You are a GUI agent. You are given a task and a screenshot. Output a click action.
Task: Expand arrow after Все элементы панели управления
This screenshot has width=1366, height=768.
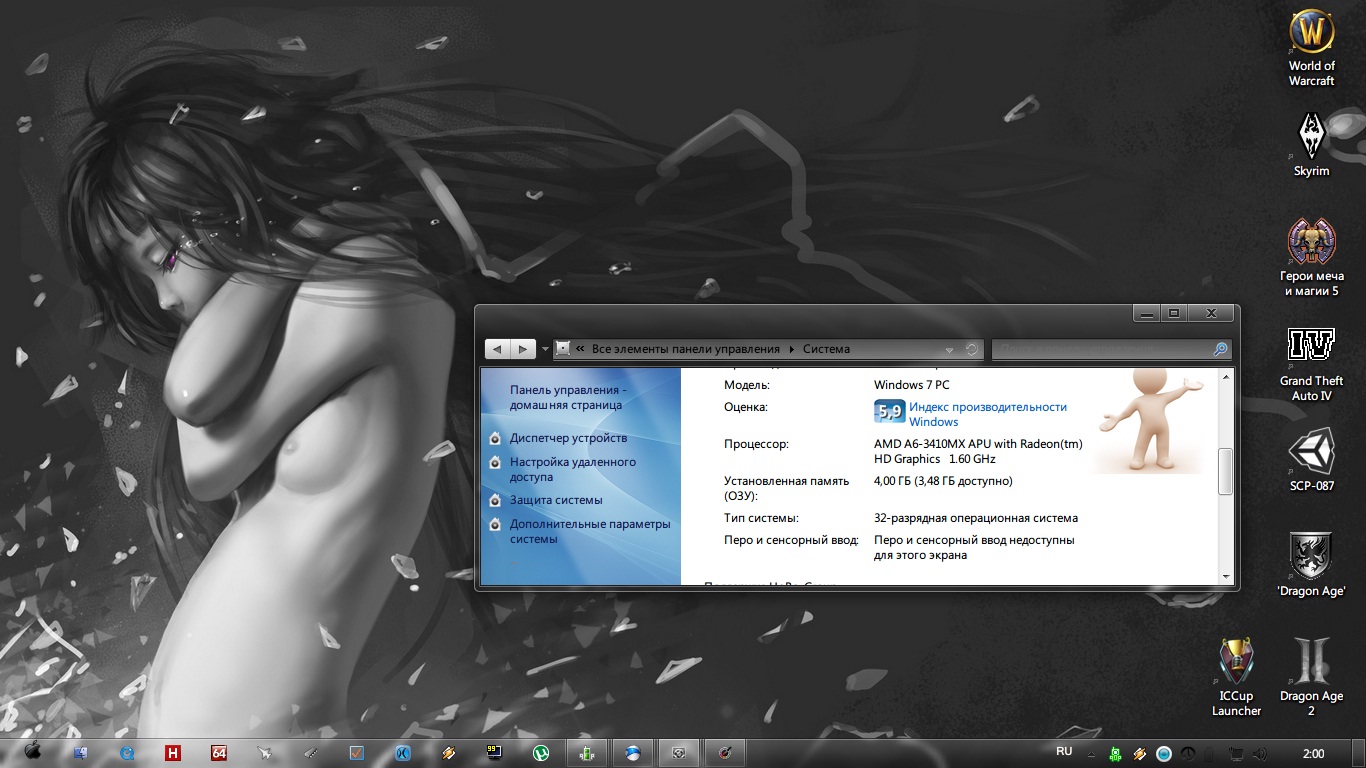tap(791, 349)
